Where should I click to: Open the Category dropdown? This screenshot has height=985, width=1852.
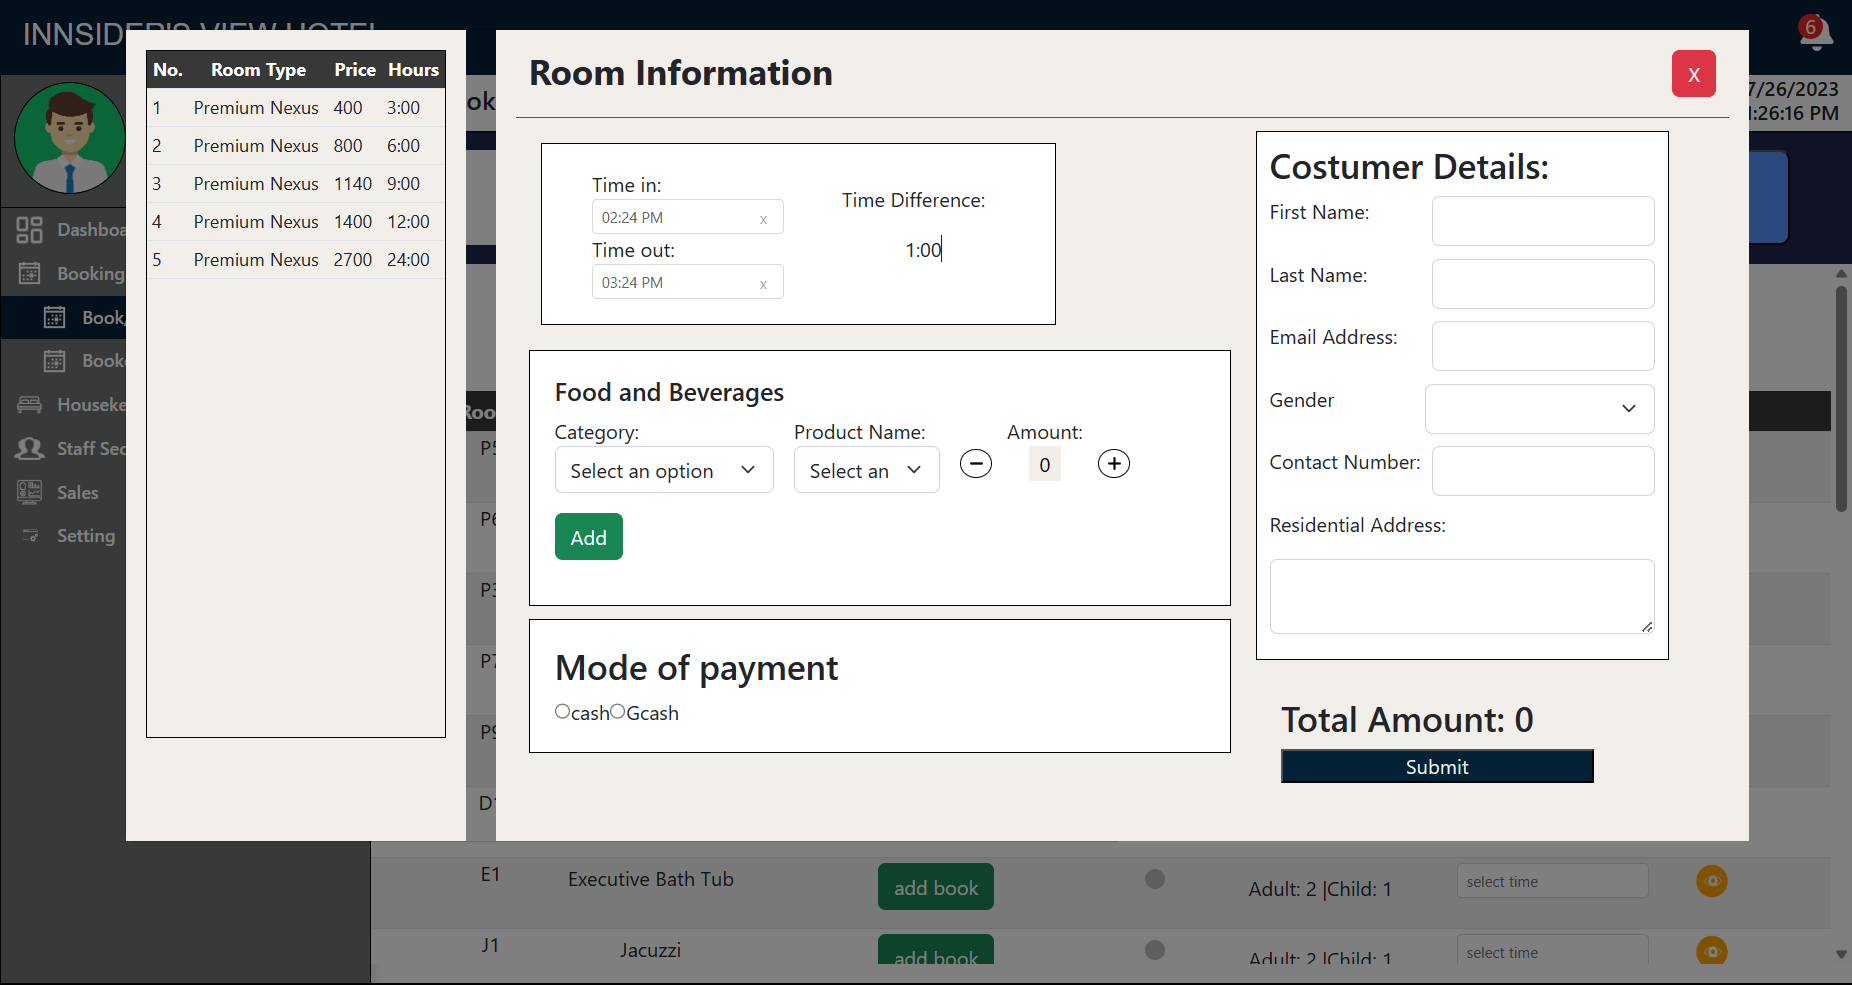(663, 470)
